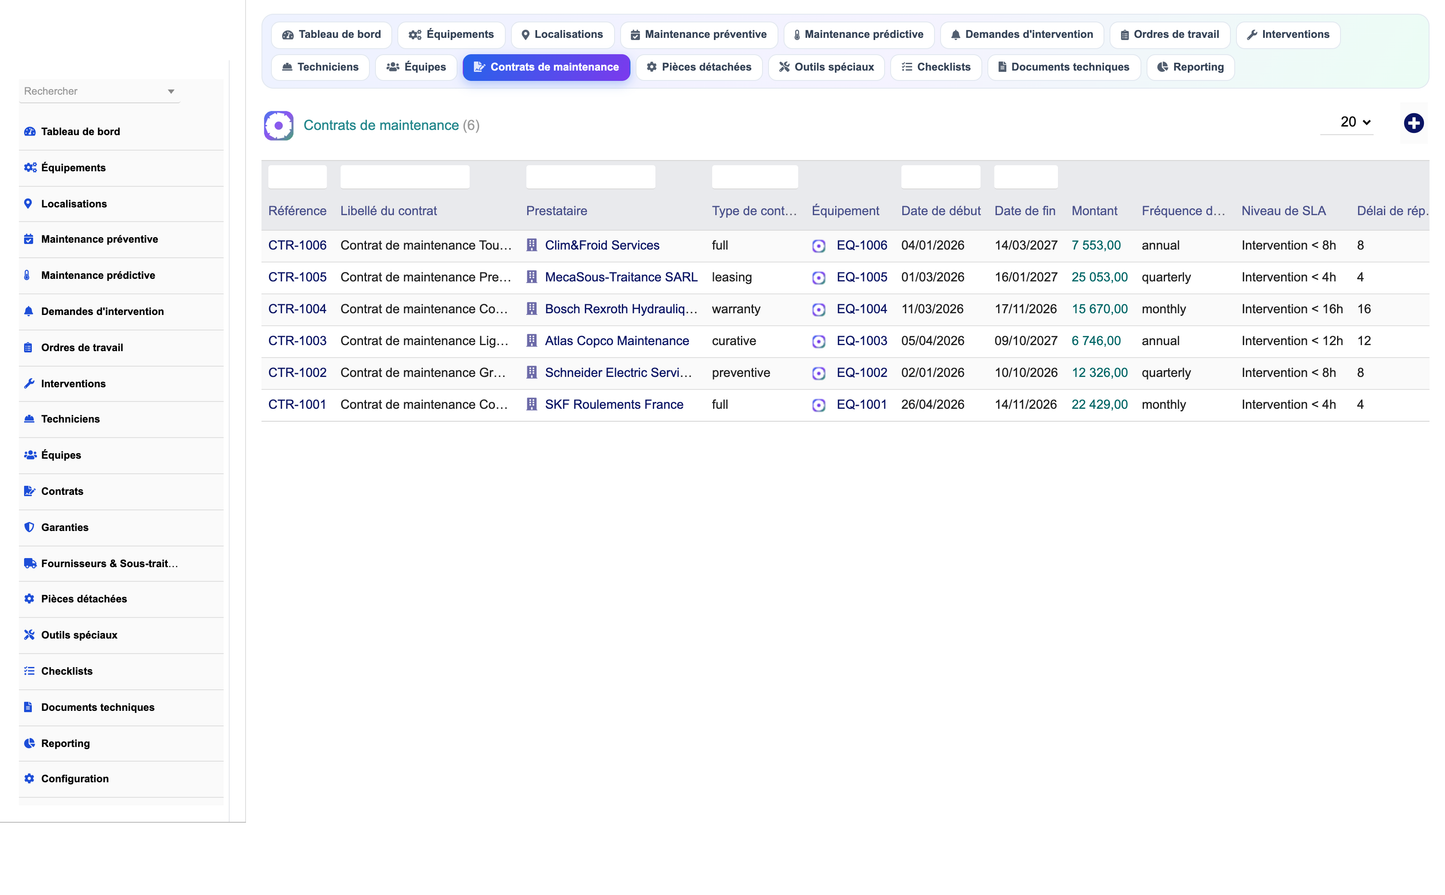Click building icon beside Atlas Copco Maintenance
Image resolution: width=1445 pixels, height=895 pixels.
pyautogui.click(x=532, y=341)
